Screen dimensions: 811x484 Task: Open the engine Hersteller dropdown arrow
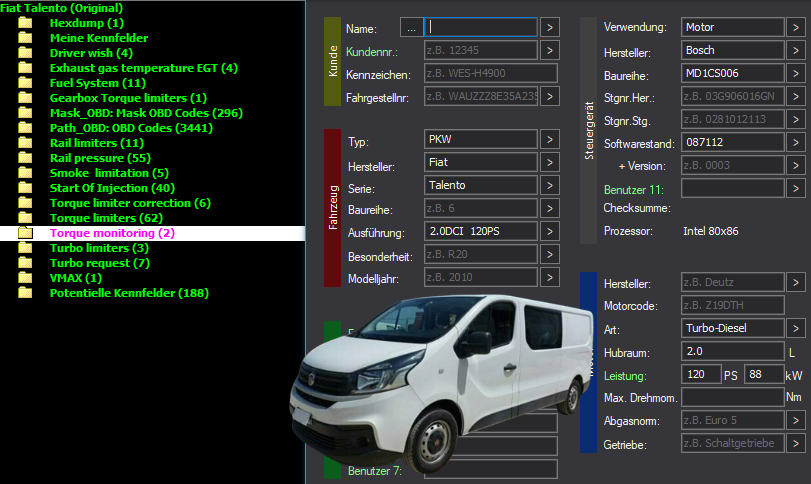click(x=796, y=282)
